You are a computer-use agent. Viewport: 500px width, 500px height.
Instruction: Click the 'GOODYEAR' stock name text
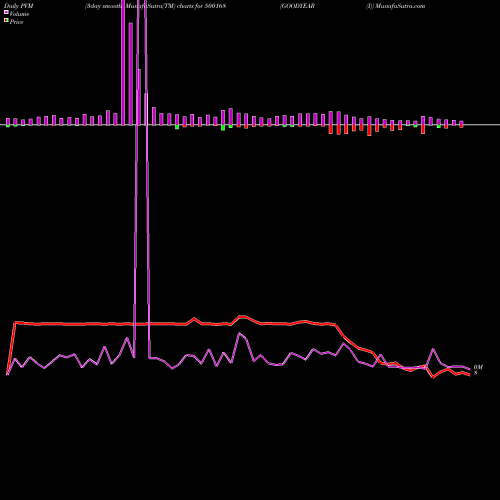pyautogui.click(x=297, y=6)
